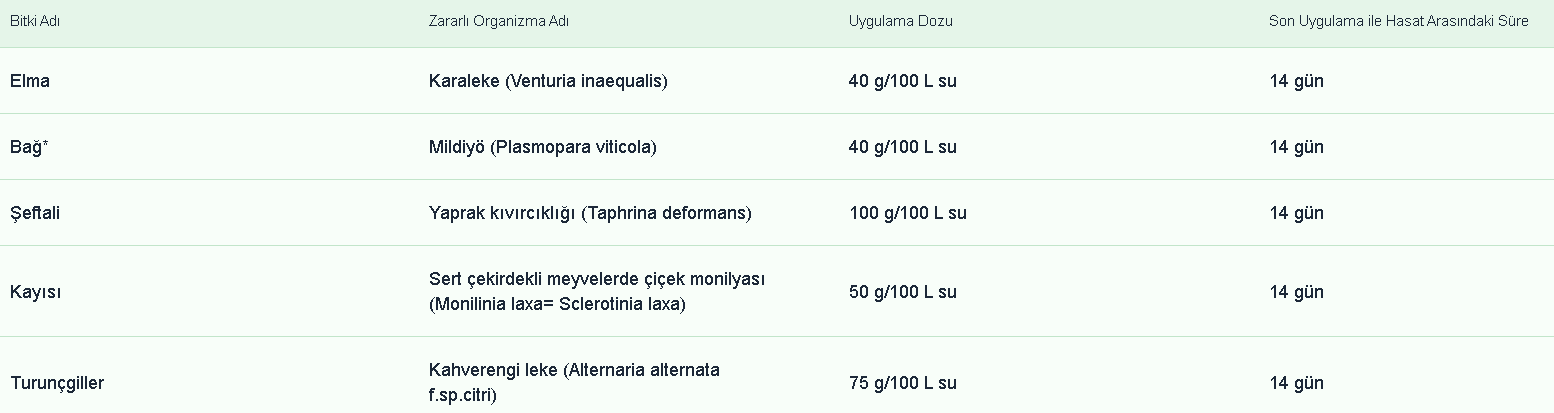Select the "Turunçgiller" plant name cell
The height and width of the screenshot is (413, 1554).
(57, 383)
